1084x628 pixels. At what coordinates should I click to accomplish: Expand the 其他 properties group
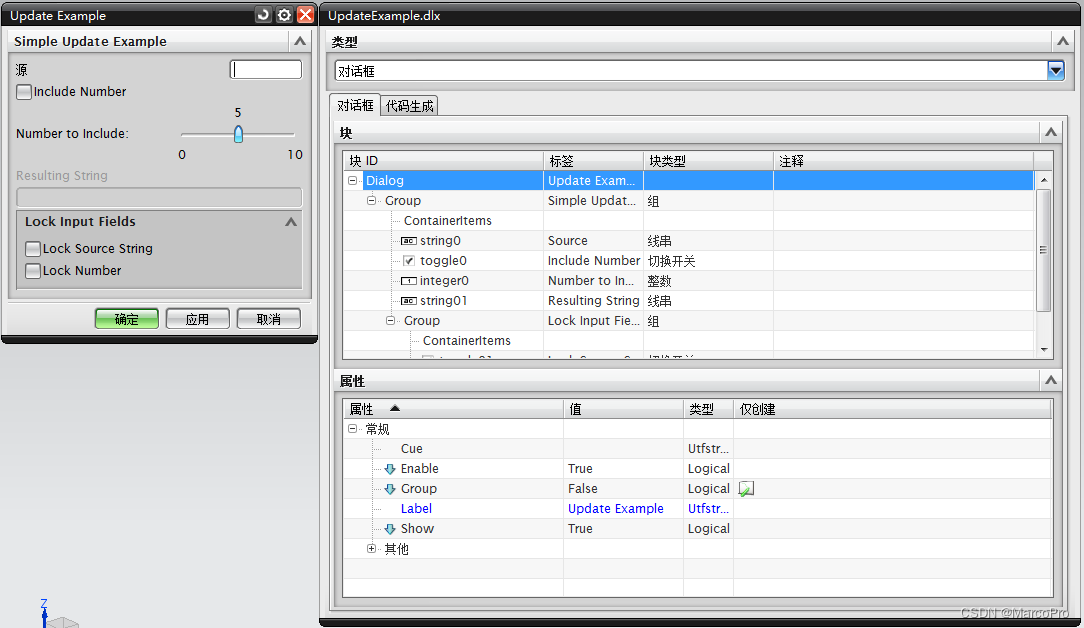tap(371, 548)
